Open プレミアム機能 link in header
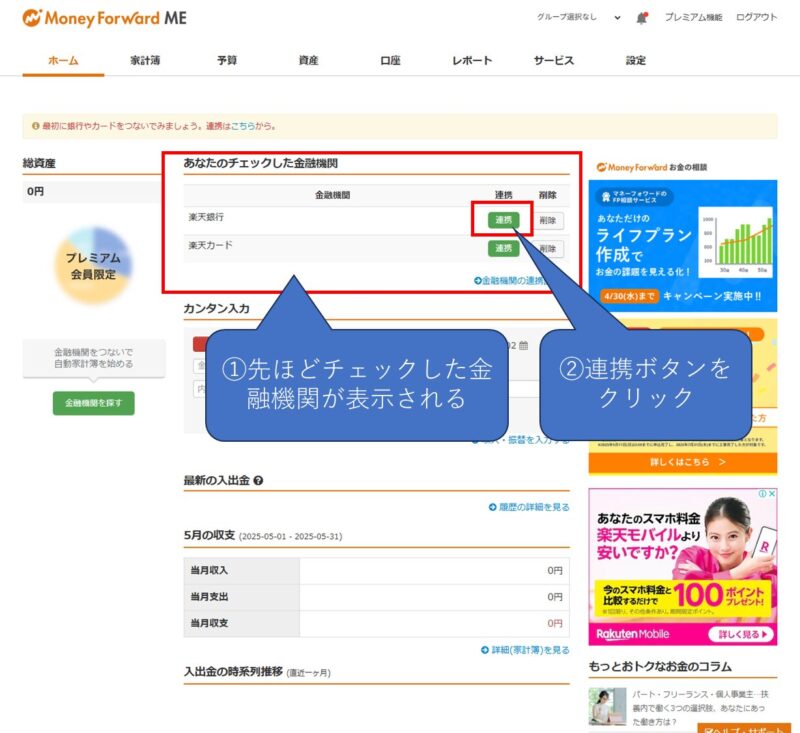This screenshot has height=733, width=800. tap(693, 17)
